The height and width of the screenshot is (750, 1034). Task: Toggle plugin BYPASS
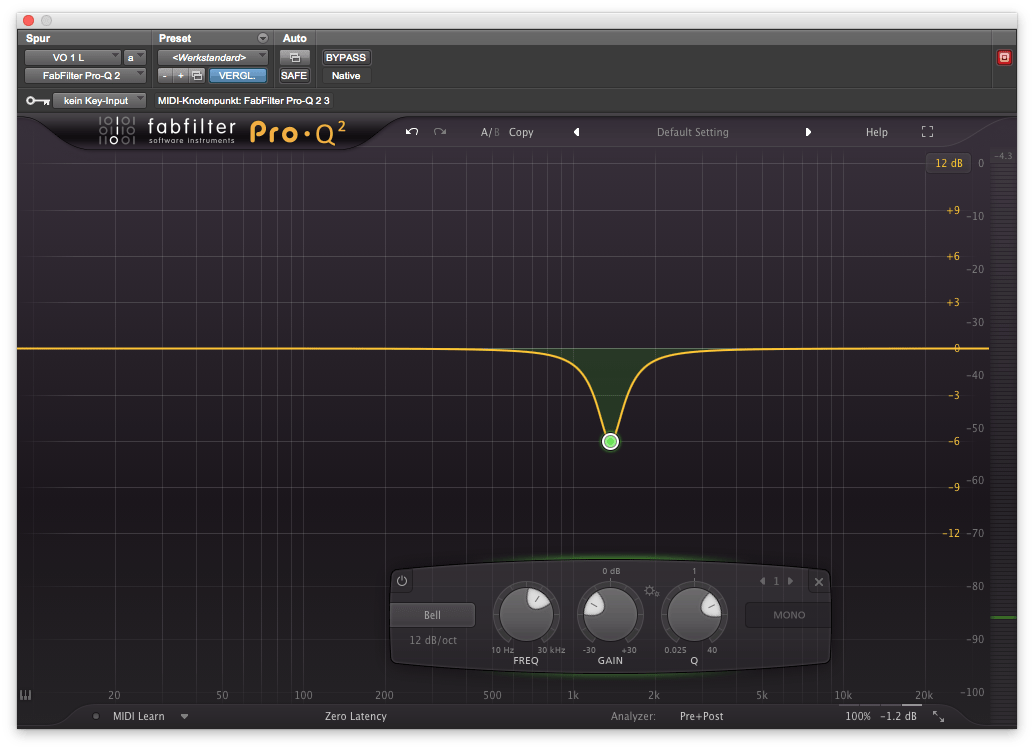[x=346, y=57]
